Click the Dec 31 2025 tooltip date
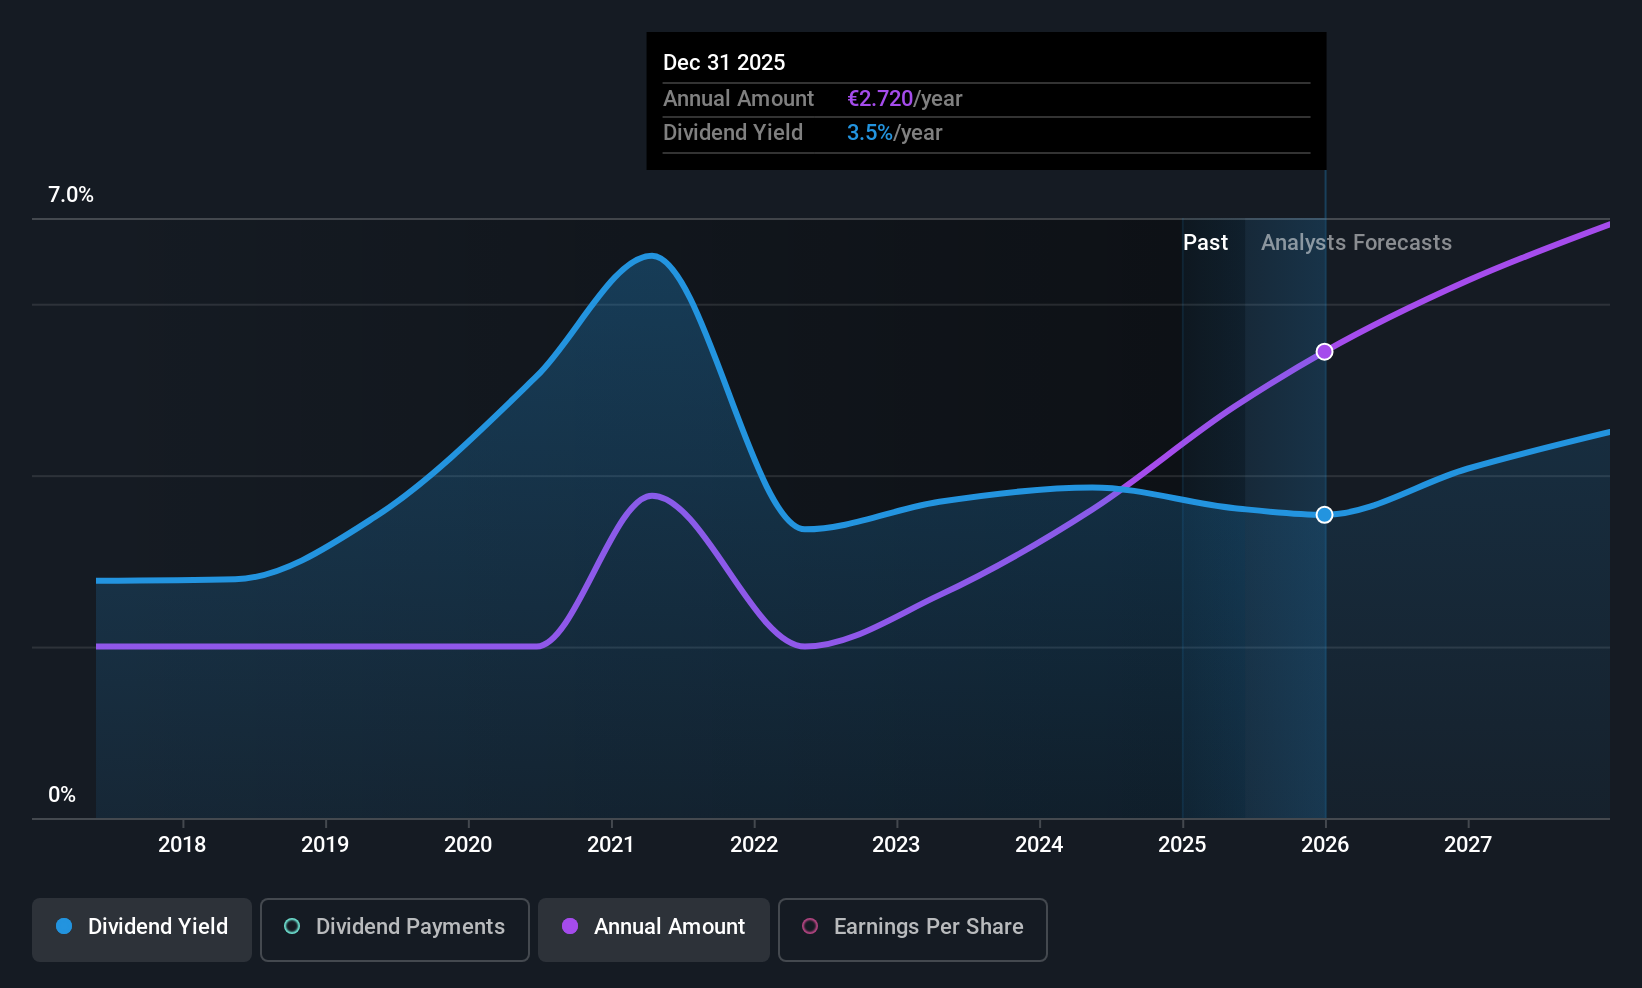Screen dimensions: 1642x988 pos(724,62)
